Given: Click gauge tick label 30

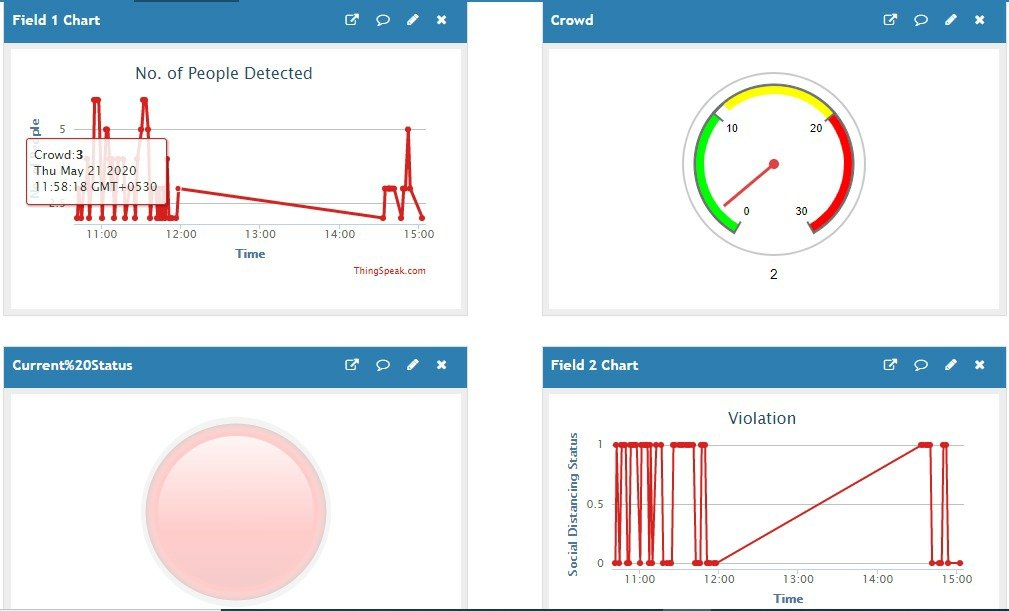Looking at the screenshot, I should click(x=801, y=211).
